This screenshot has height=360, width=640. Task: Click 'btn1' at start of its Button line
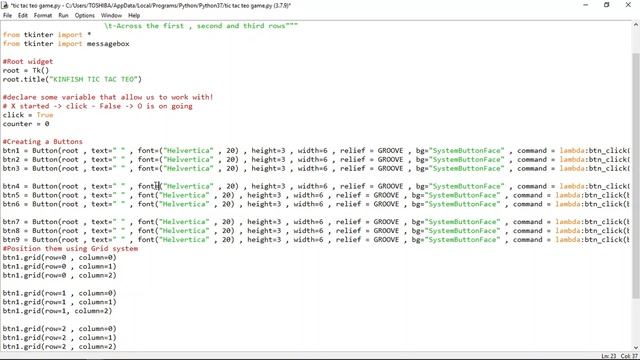[11, 151]
